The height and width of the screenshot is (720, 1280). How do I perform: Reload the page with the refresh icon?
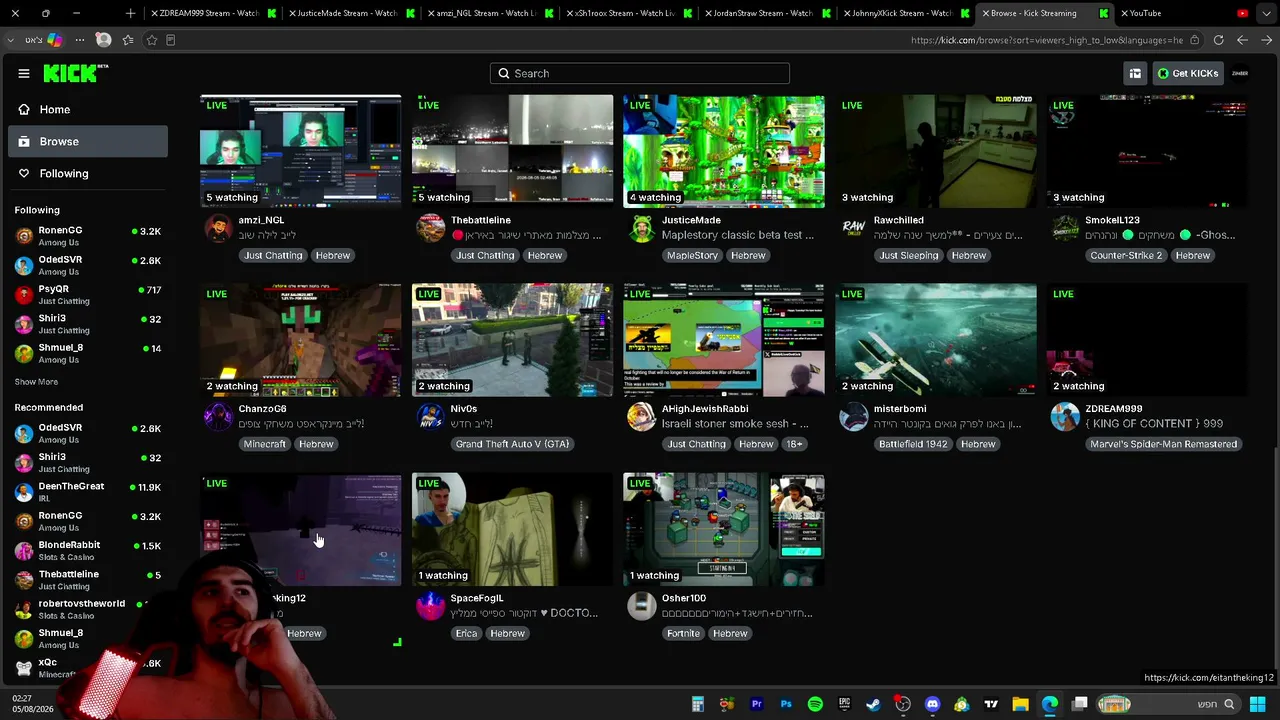1218,40
